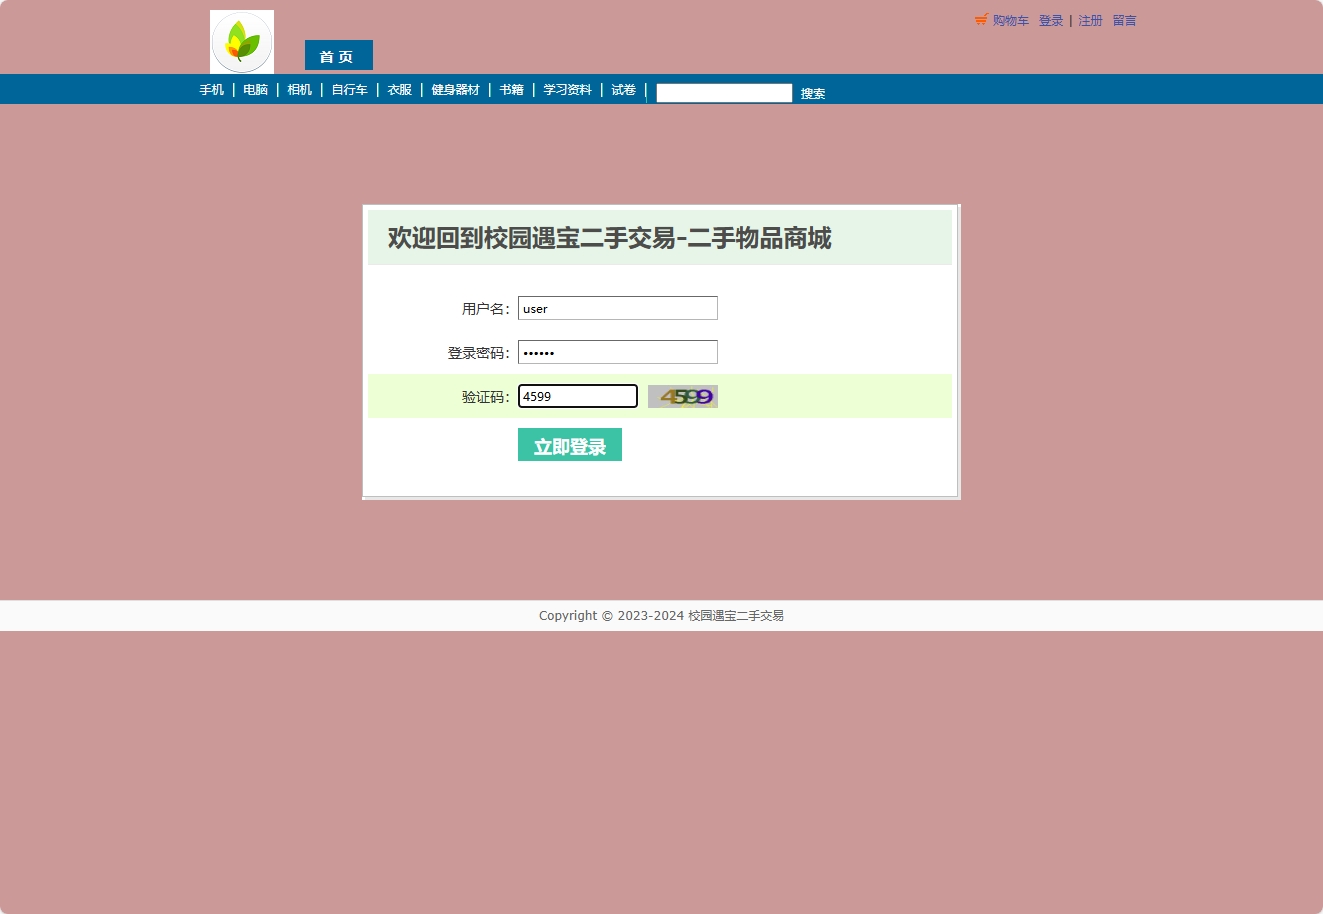Select the 手机 category in navigation

point(211,89)
